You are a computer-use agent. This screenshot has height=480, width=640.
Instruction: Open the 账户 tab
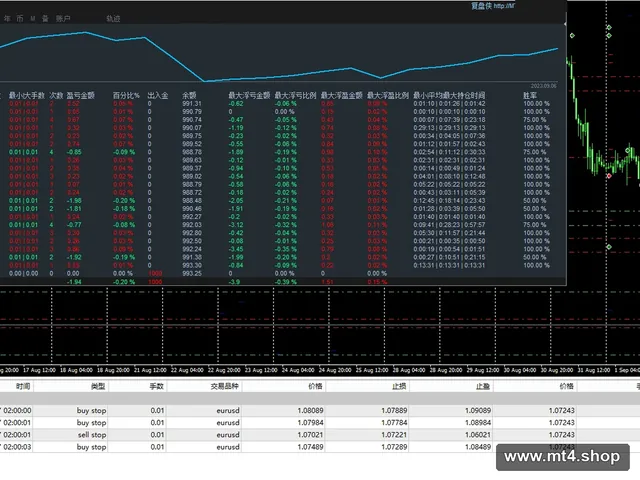63,18
